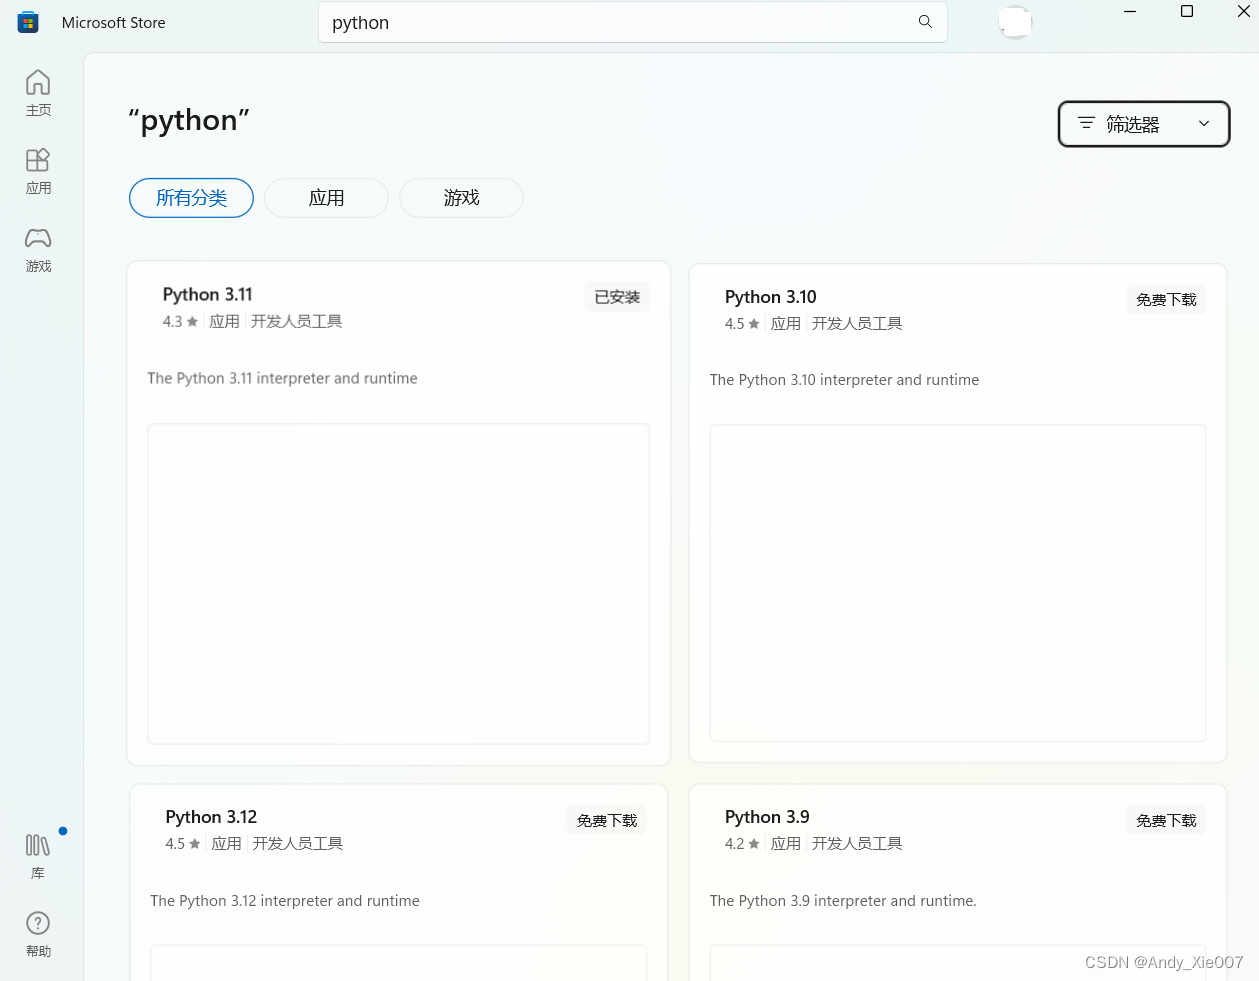Click the 4.3 star rating of Python 3.11
Screen dimensions: 1259x981
tap(181, 321)
